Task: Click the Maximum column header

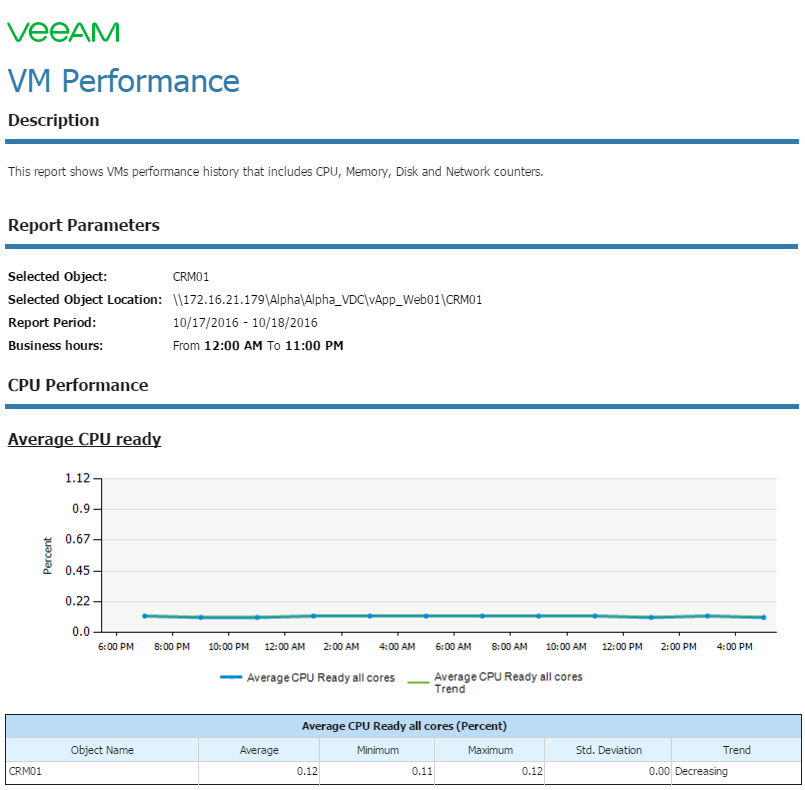Action: click(490, 750)
